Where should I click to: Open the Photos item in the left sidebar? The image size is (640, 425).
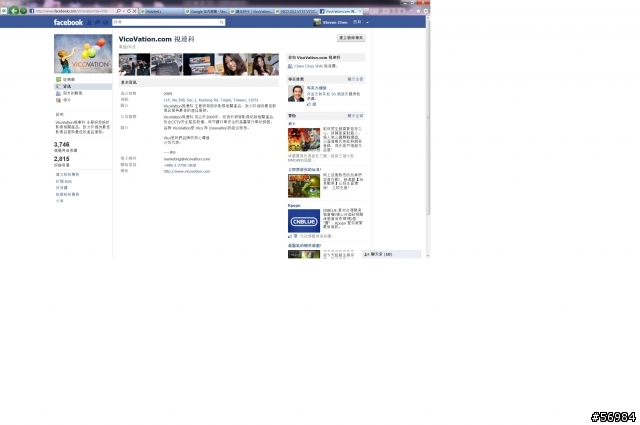click(x=64, y=100)
